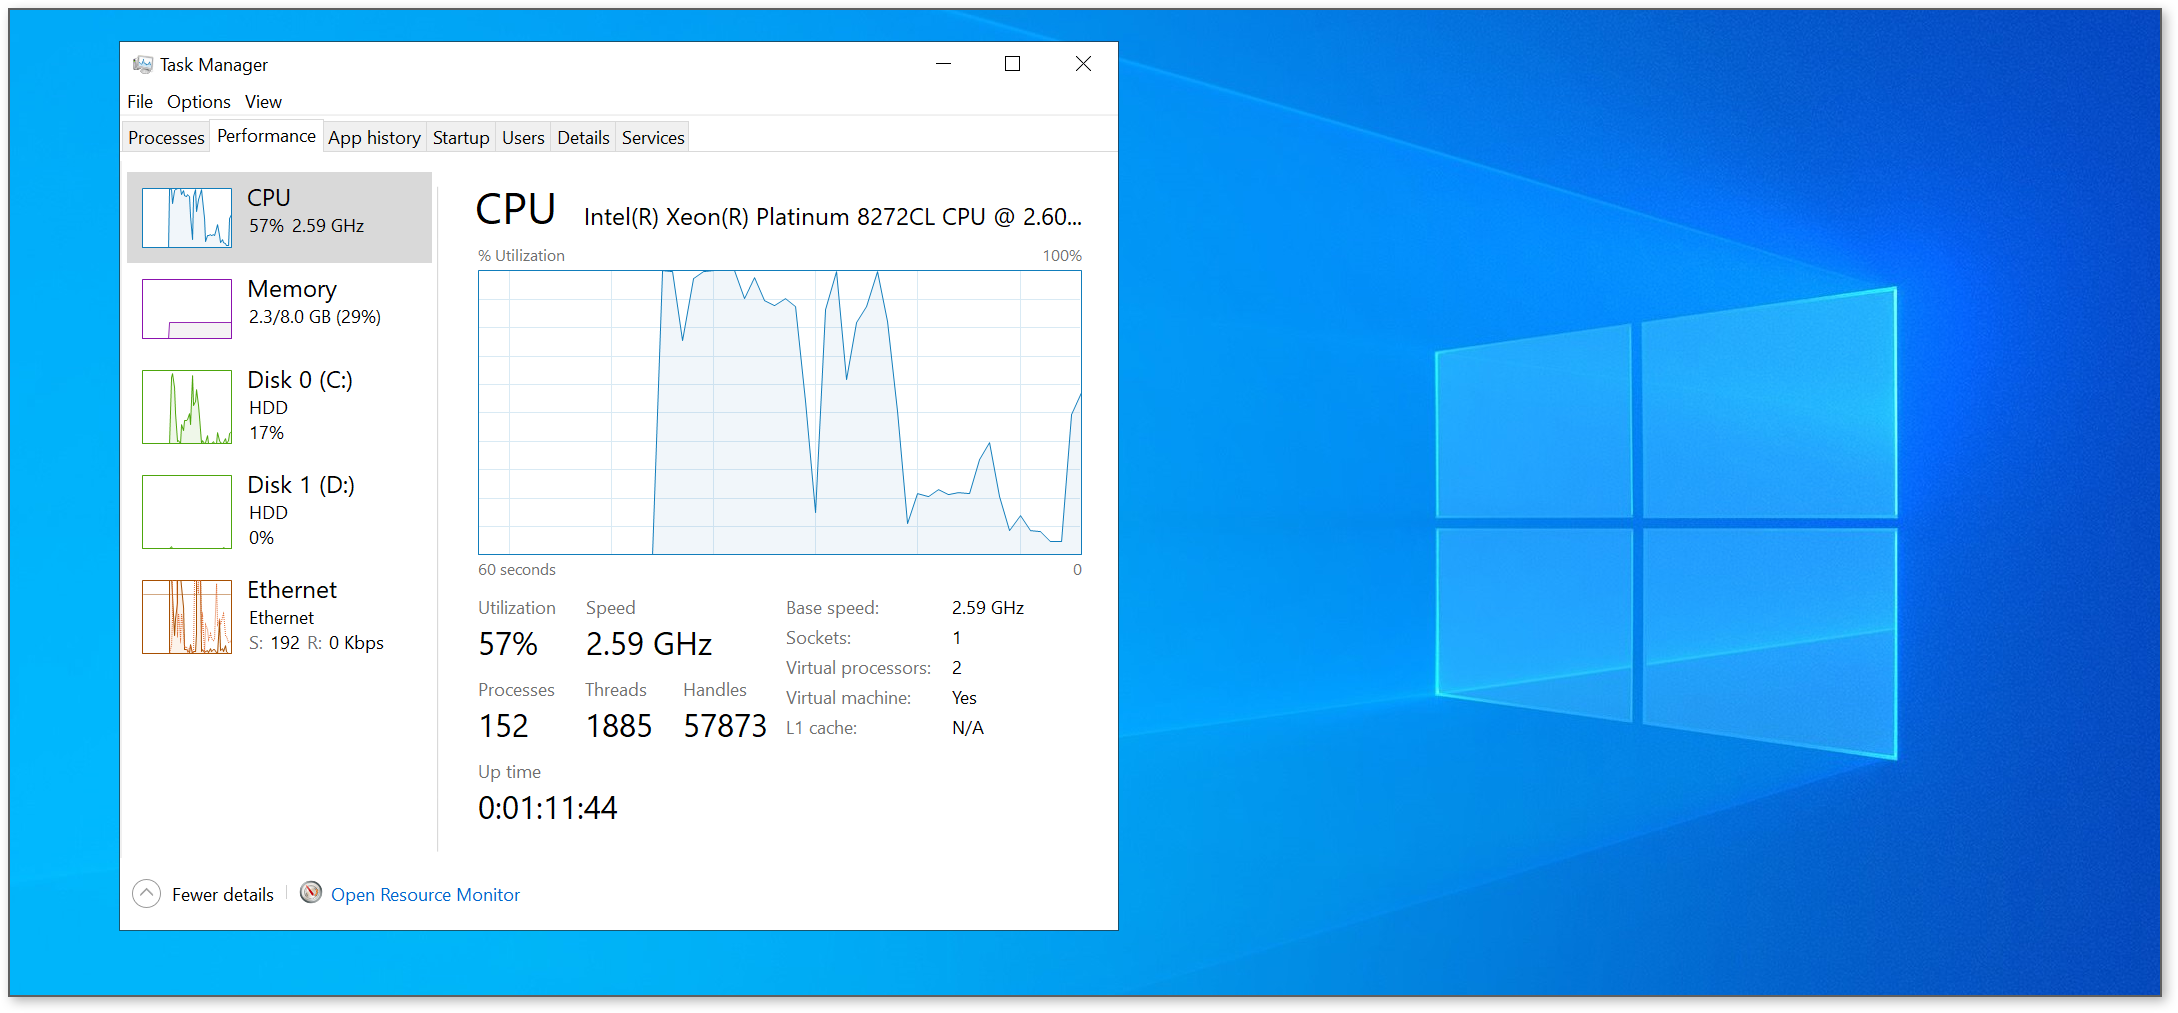Click the L1 cache N/A value
Viewport: 2178px width, 1013px height.
(x=968, y=728)
